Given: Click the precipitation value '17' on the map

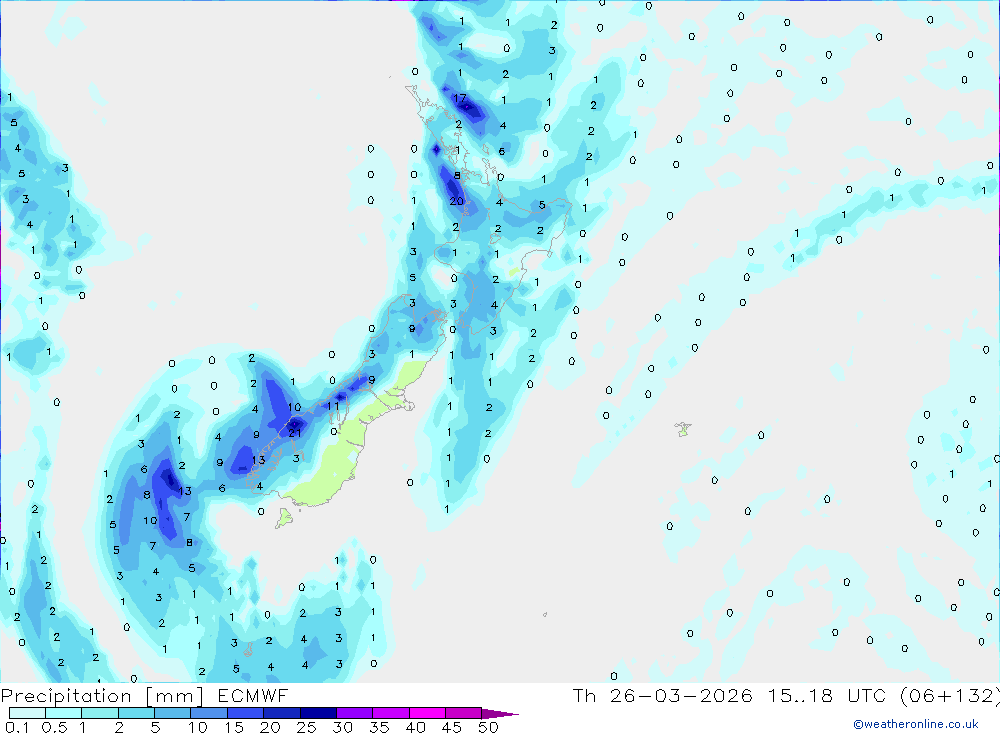Looking at the screenshot, I should [x=460, y=98].
